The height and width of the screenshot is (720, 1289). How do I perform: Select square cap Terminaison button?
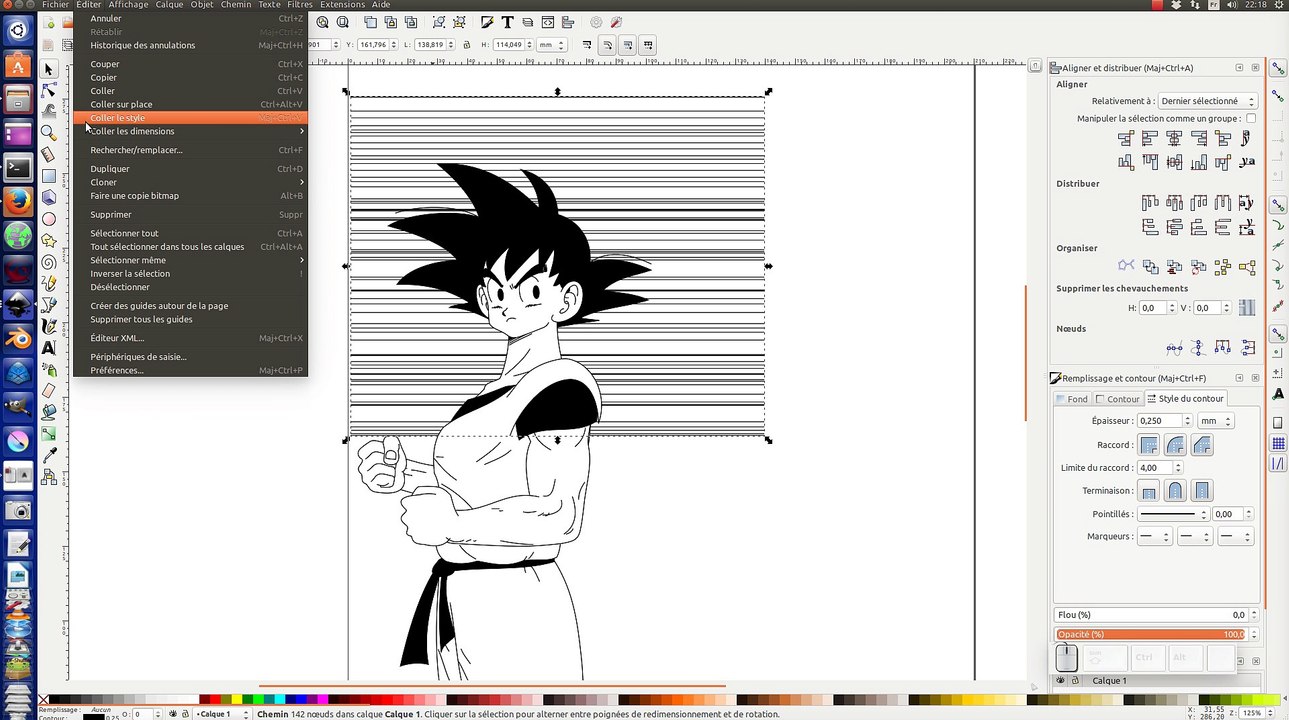coord(1202,491)
